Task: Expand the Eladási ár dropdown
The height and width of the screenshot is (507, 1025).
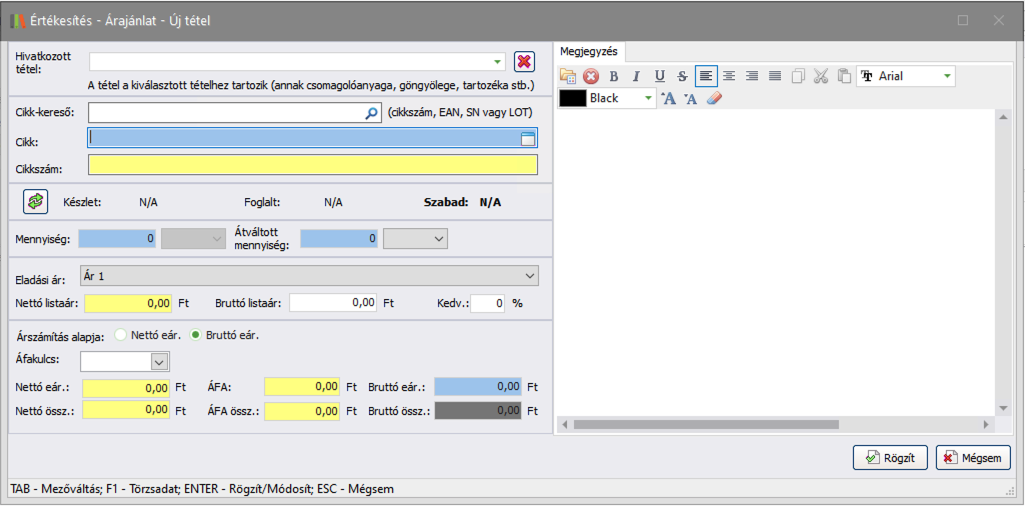Action: 530,275
